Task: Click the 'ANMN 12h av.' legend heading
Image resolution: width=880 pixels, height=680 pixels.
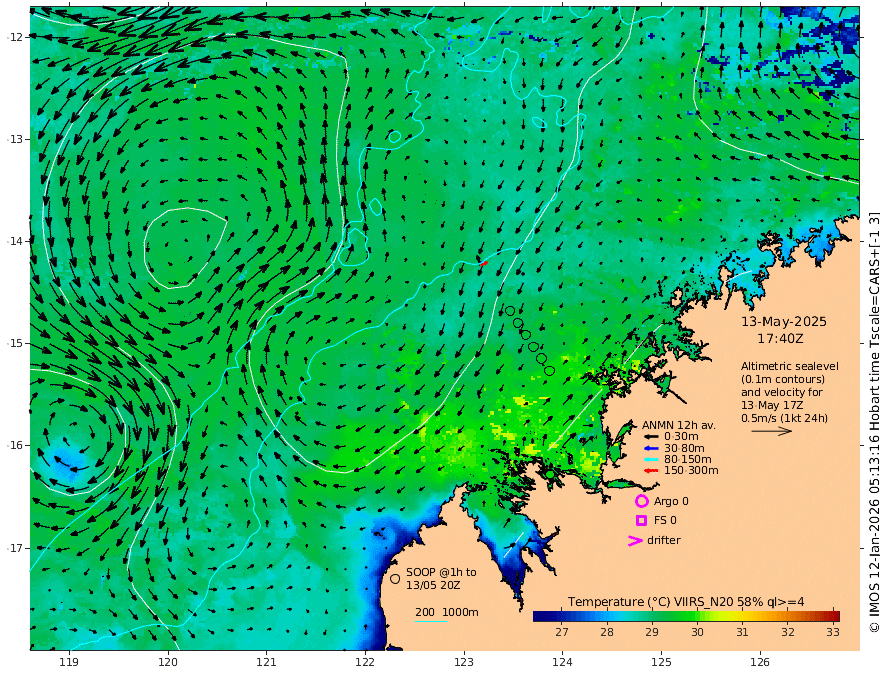Action: 679,425
